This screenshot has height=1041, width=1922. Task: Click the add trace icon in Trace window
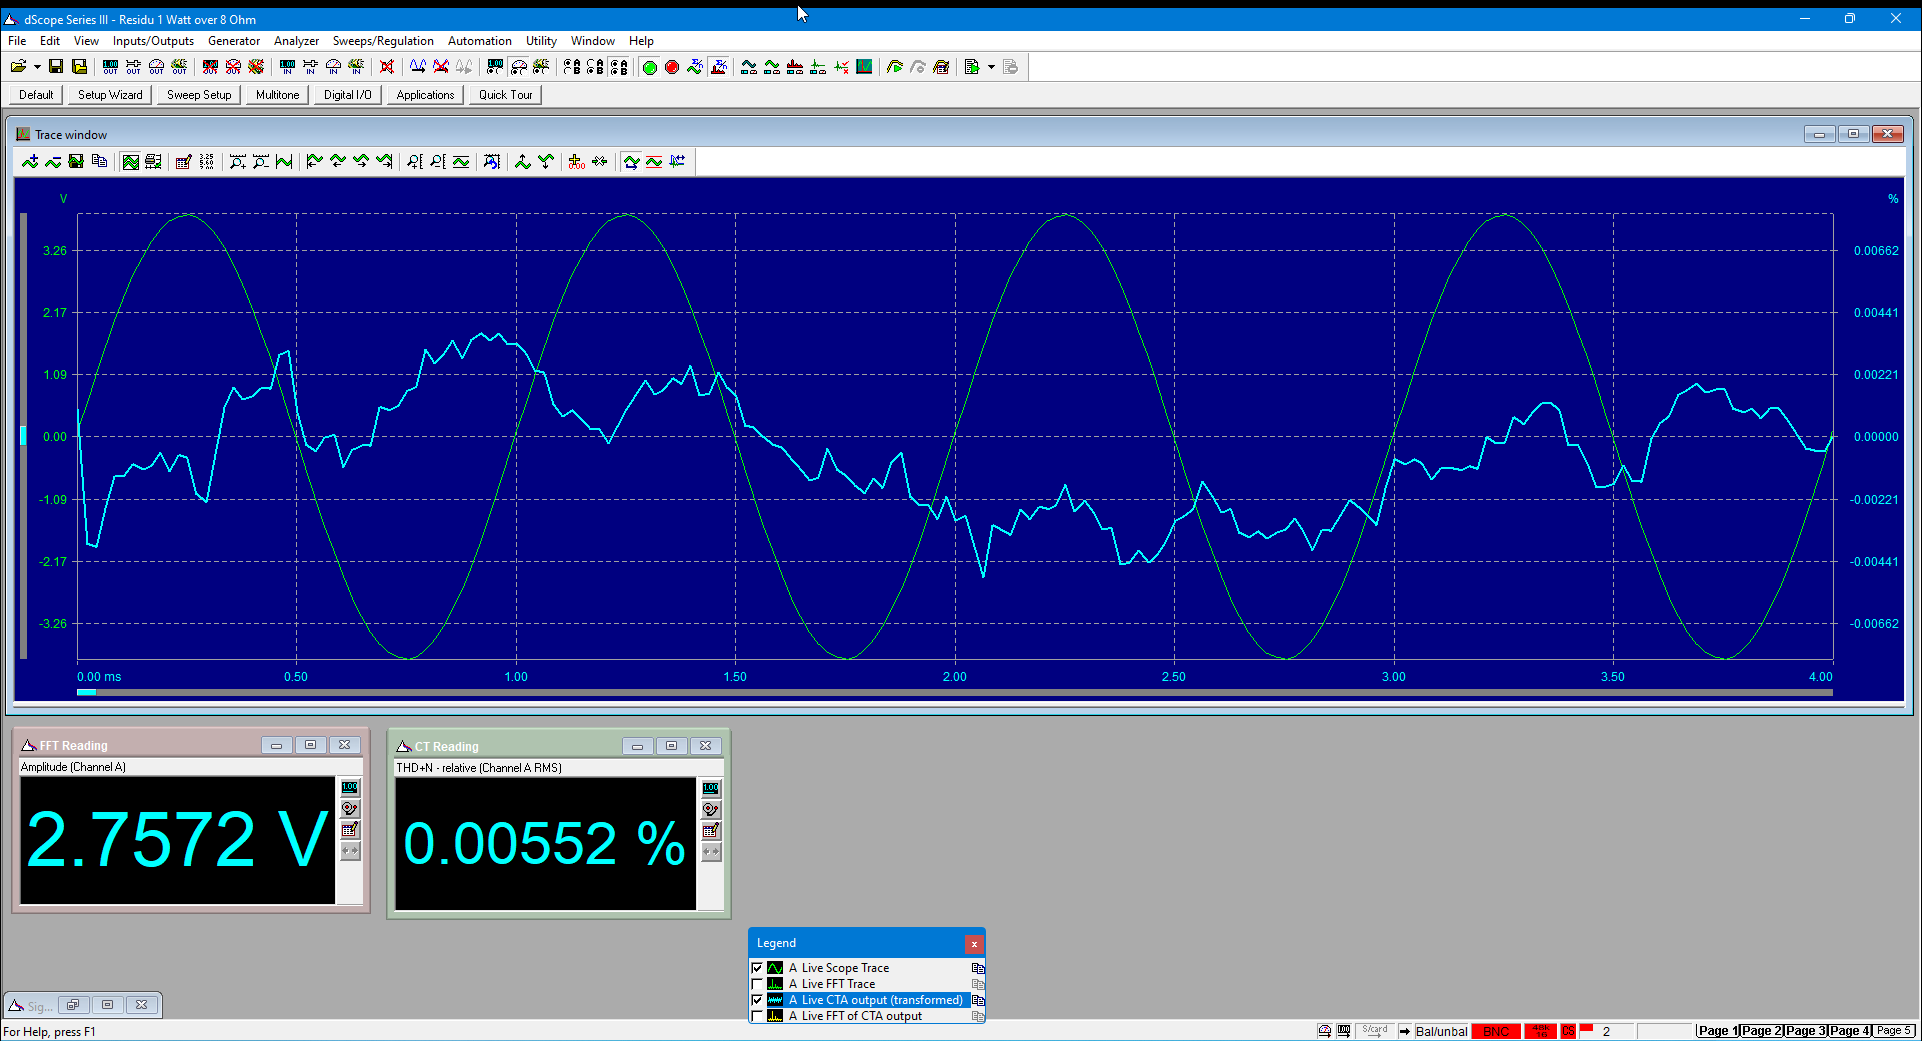pyautogui.click(x=30, y=162)
